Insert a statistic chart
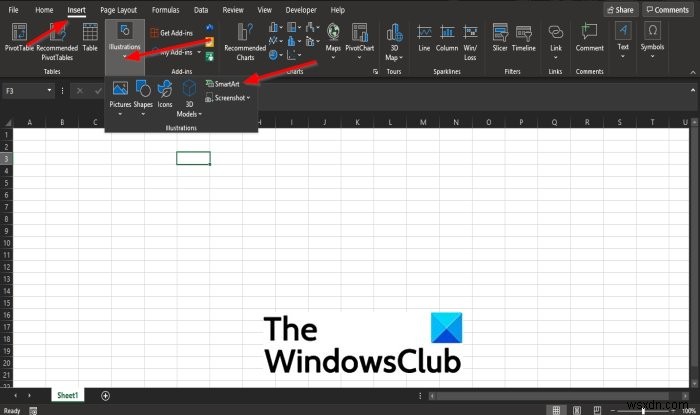Viewport: 700px width, 415px height. coord(293,41)
